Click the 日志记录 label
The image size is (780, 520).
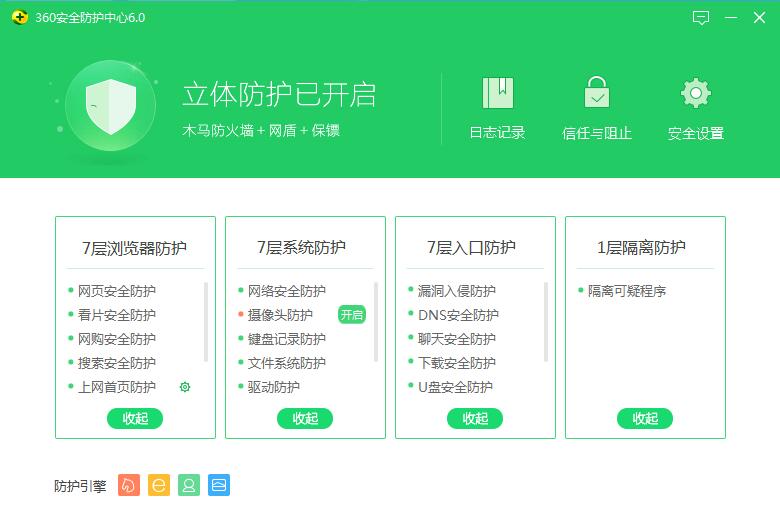pos(497,132)
